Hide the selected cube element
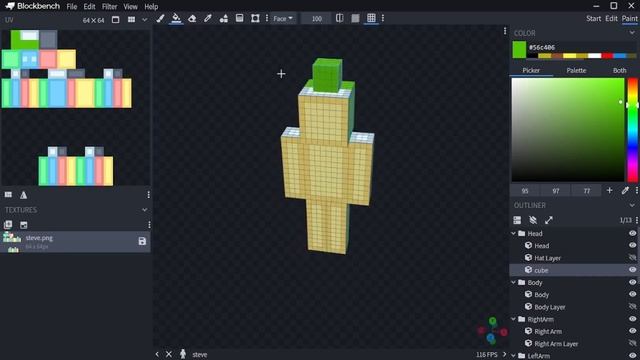This screenshot has height=360, width=640. pyautogui.click(x=632, y=270)
